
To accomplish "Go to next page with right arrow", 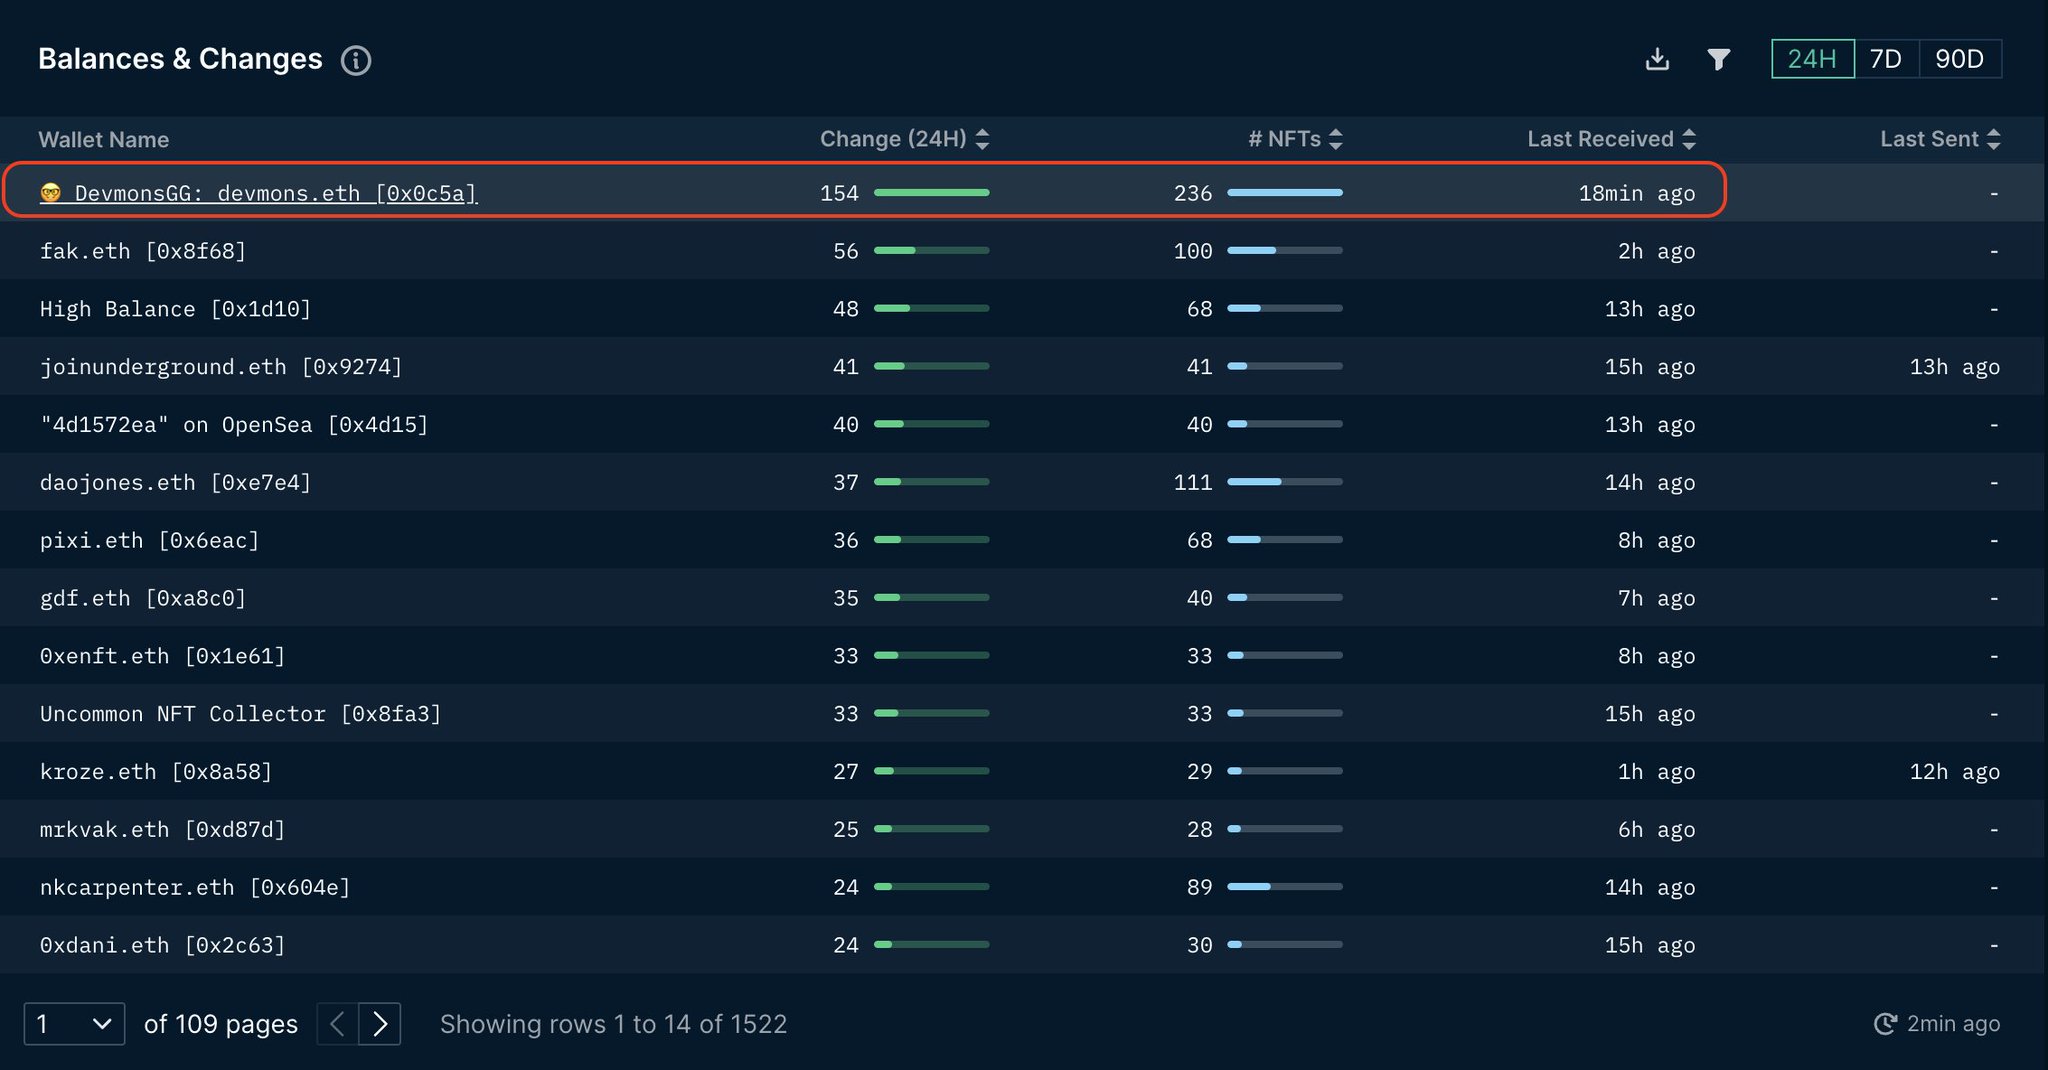I will 380,1023.
